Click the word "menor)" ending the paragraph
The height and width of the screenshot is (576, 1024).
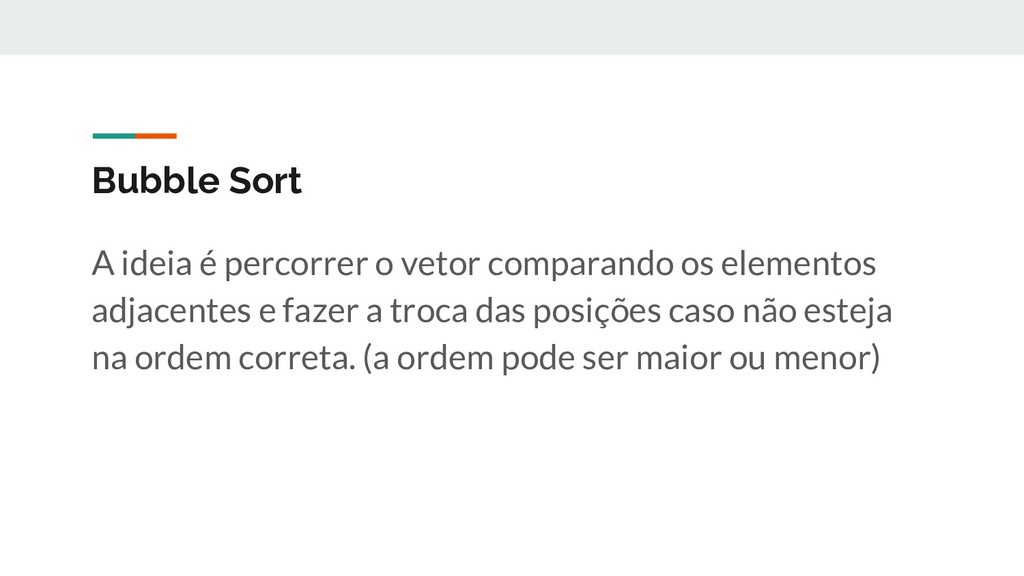pyautogui.click(x=827, y=359)
